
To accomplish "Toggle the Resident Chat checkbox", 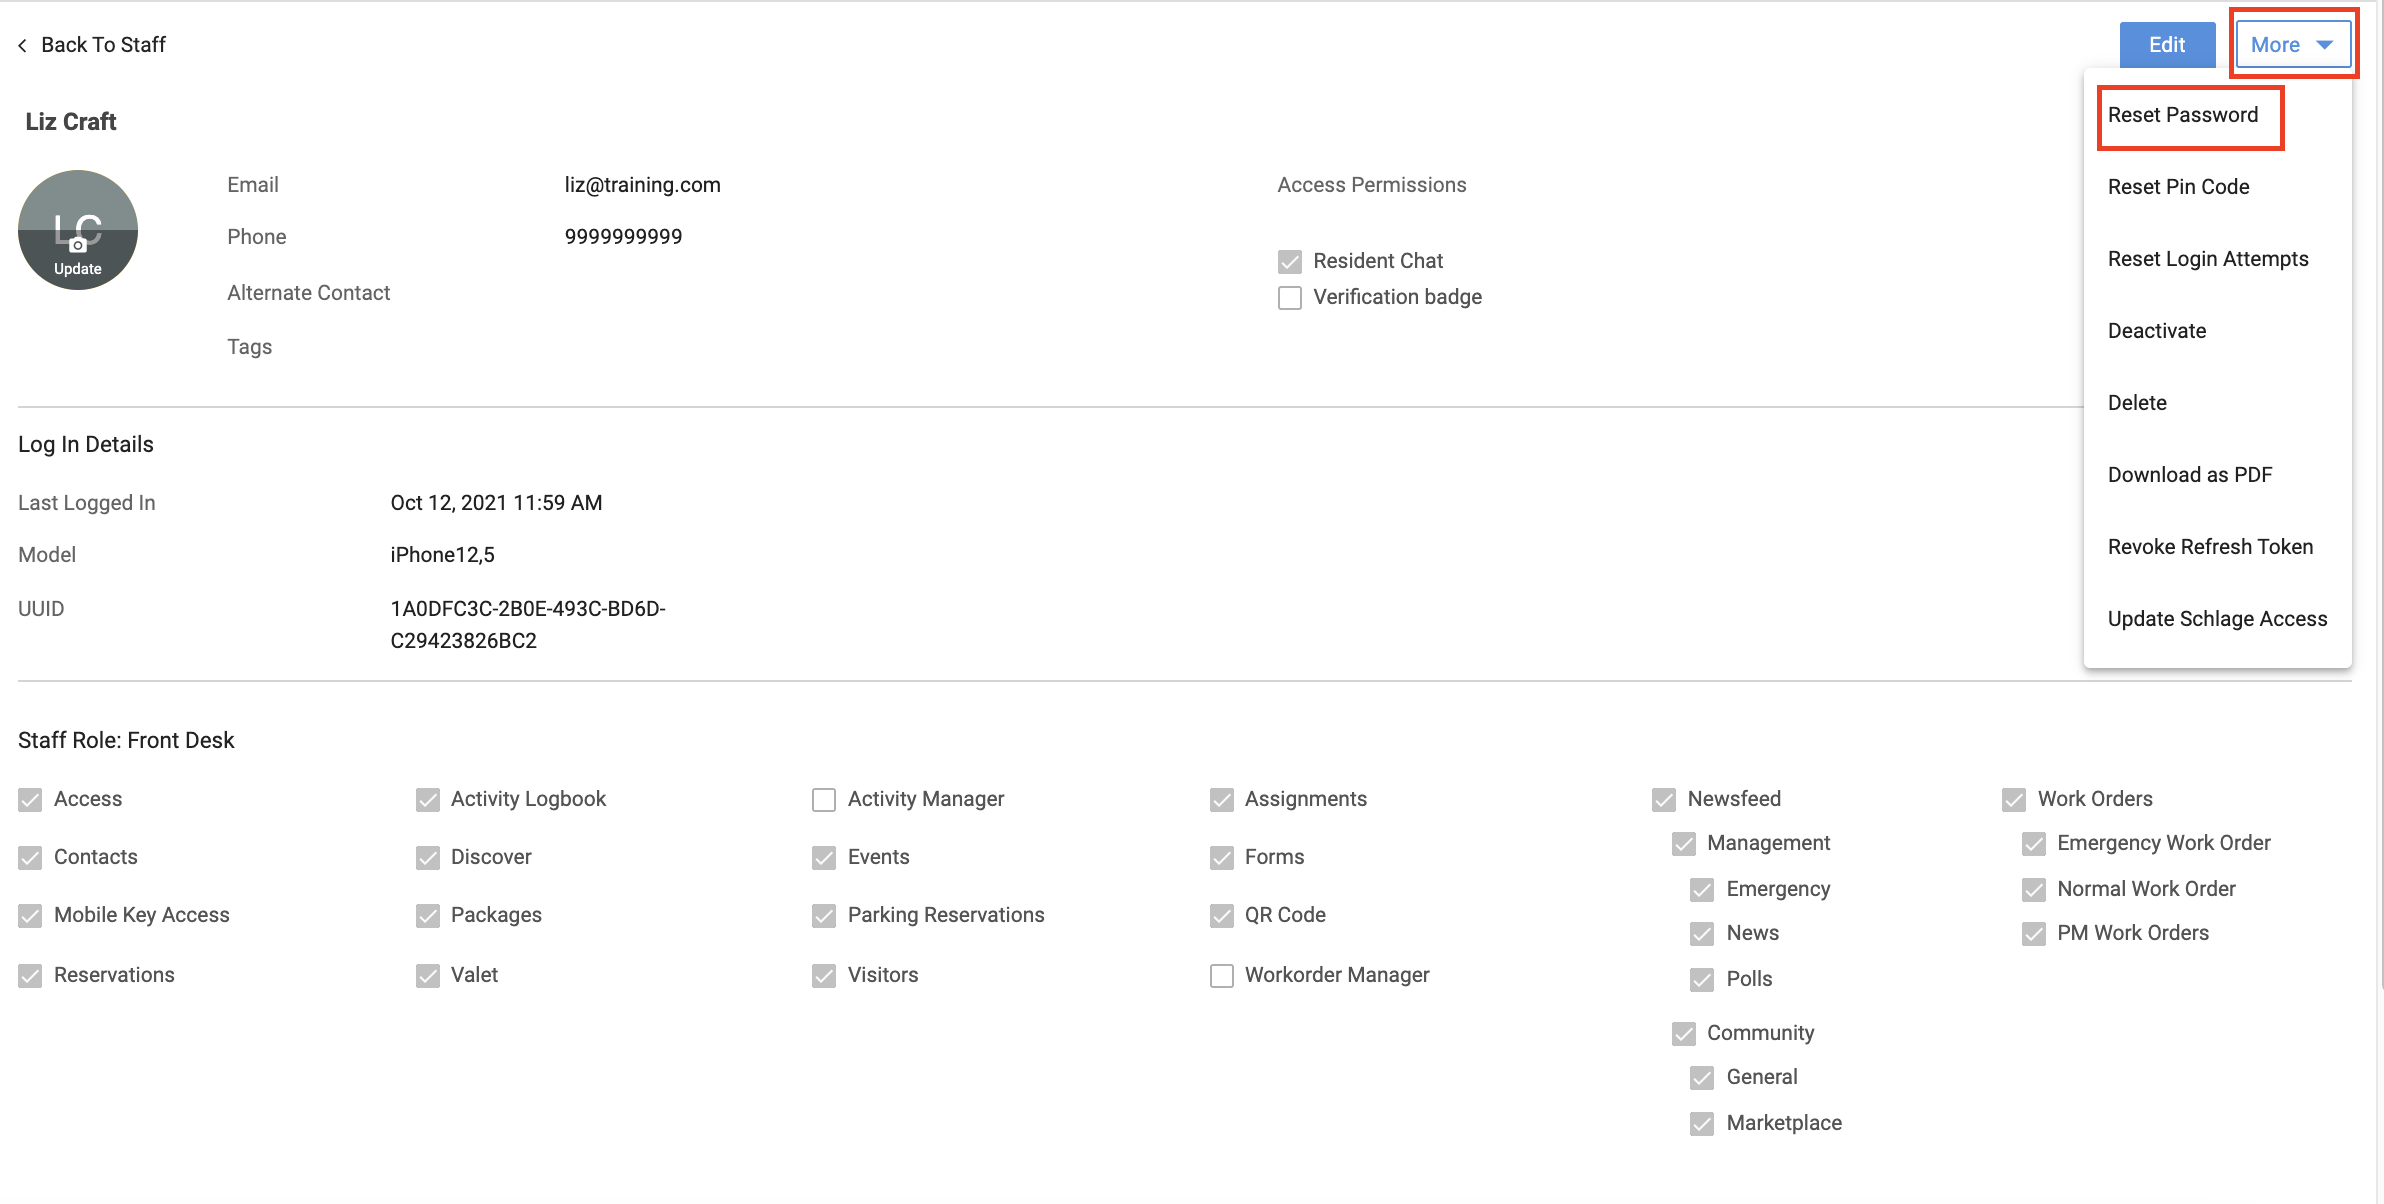I will point(1290,262).
